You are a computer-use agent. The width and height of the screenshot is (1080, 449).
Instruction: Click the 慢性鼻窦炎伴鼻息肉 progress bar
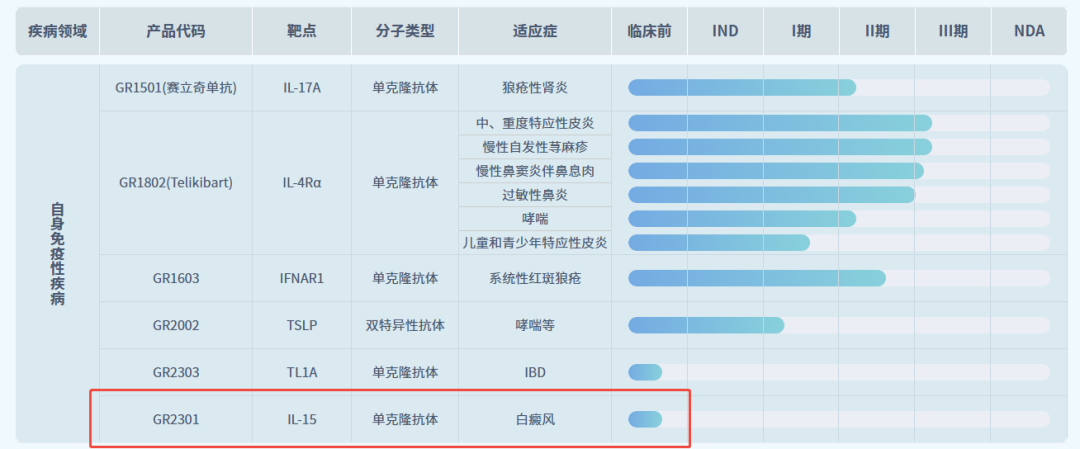click(839, 171)
